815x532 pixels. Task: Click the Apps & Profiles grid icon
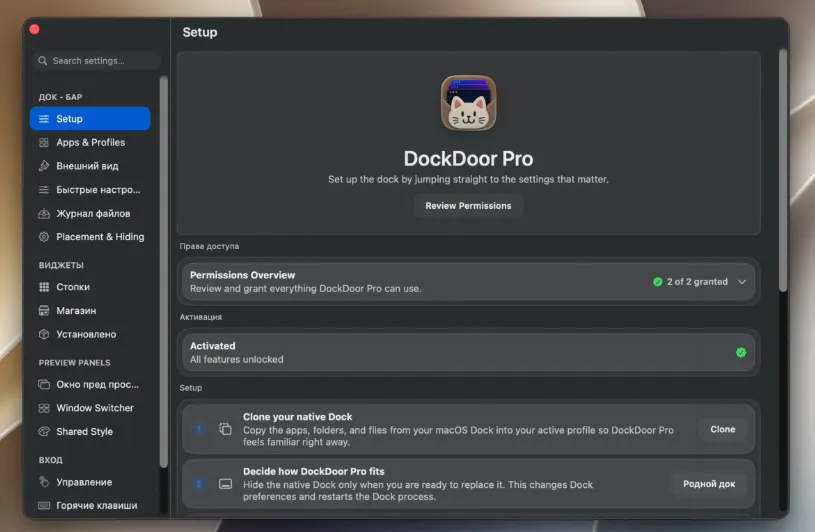click(x=44, y=142)
